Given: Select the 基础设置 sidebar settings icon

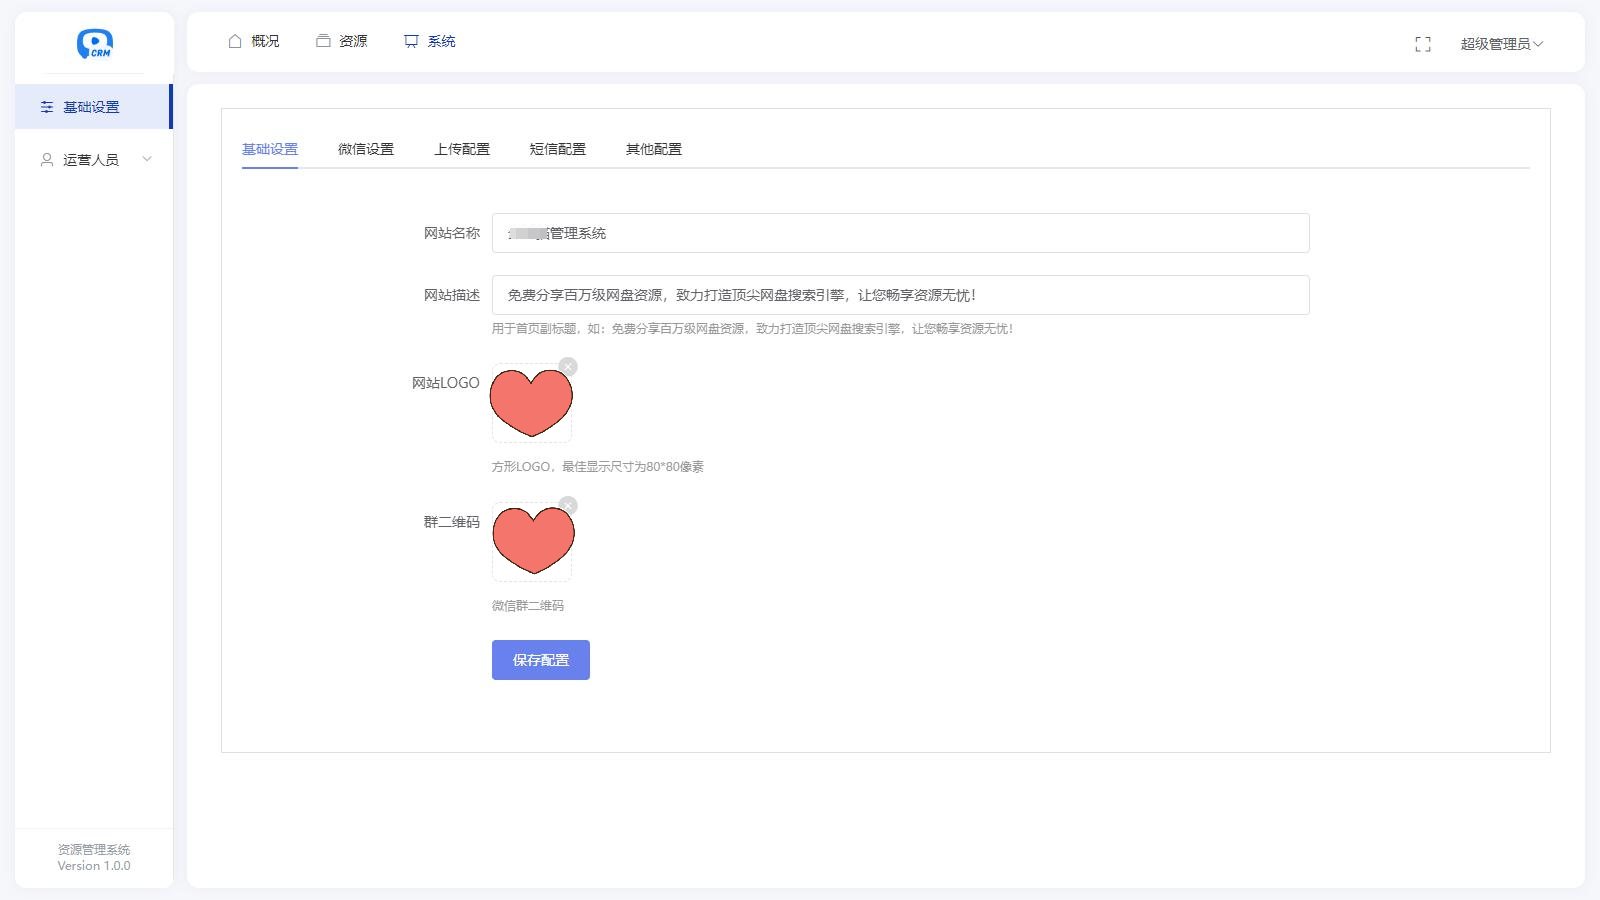Looking at the screenshot, I should pyautogui.click(x=46, y=106).
